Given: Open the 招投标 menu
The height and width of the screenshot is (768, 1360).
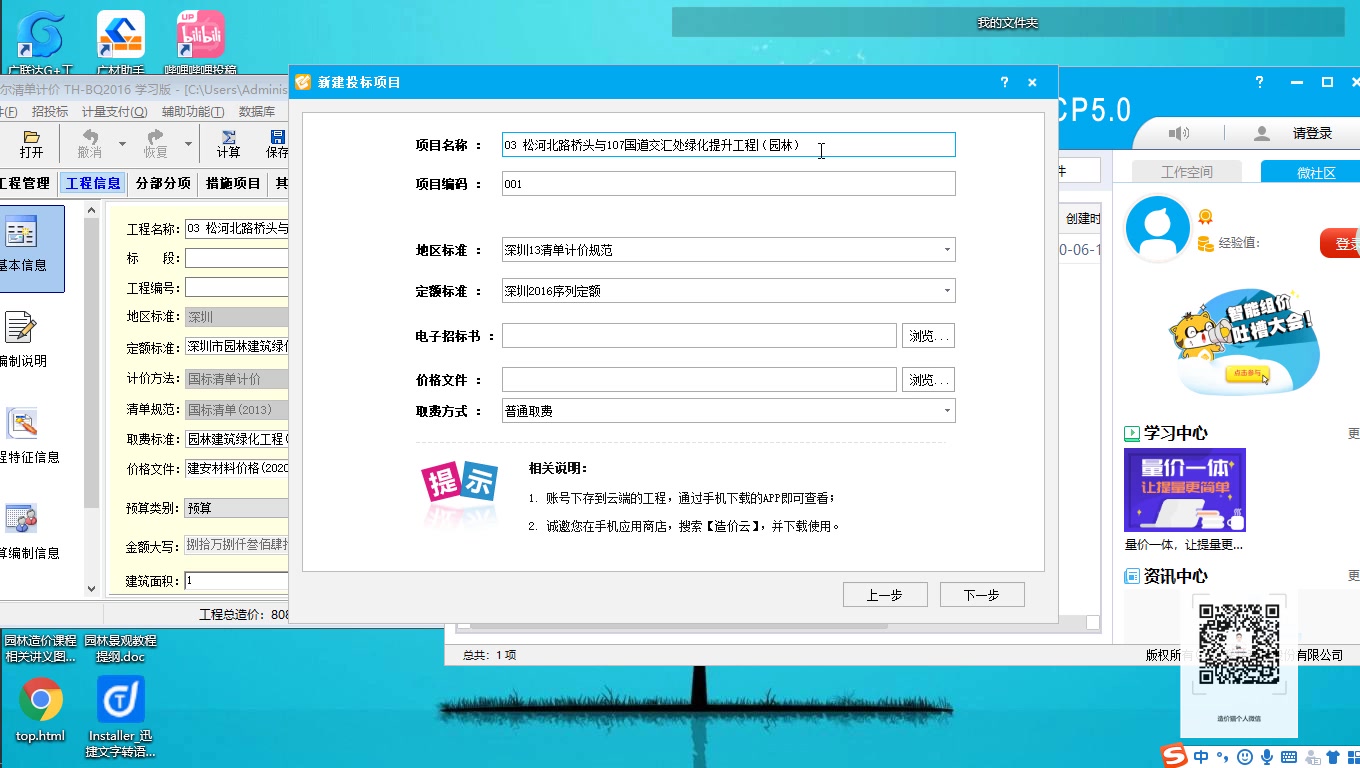Looking at the screenshot, I should tap(50, 112).
